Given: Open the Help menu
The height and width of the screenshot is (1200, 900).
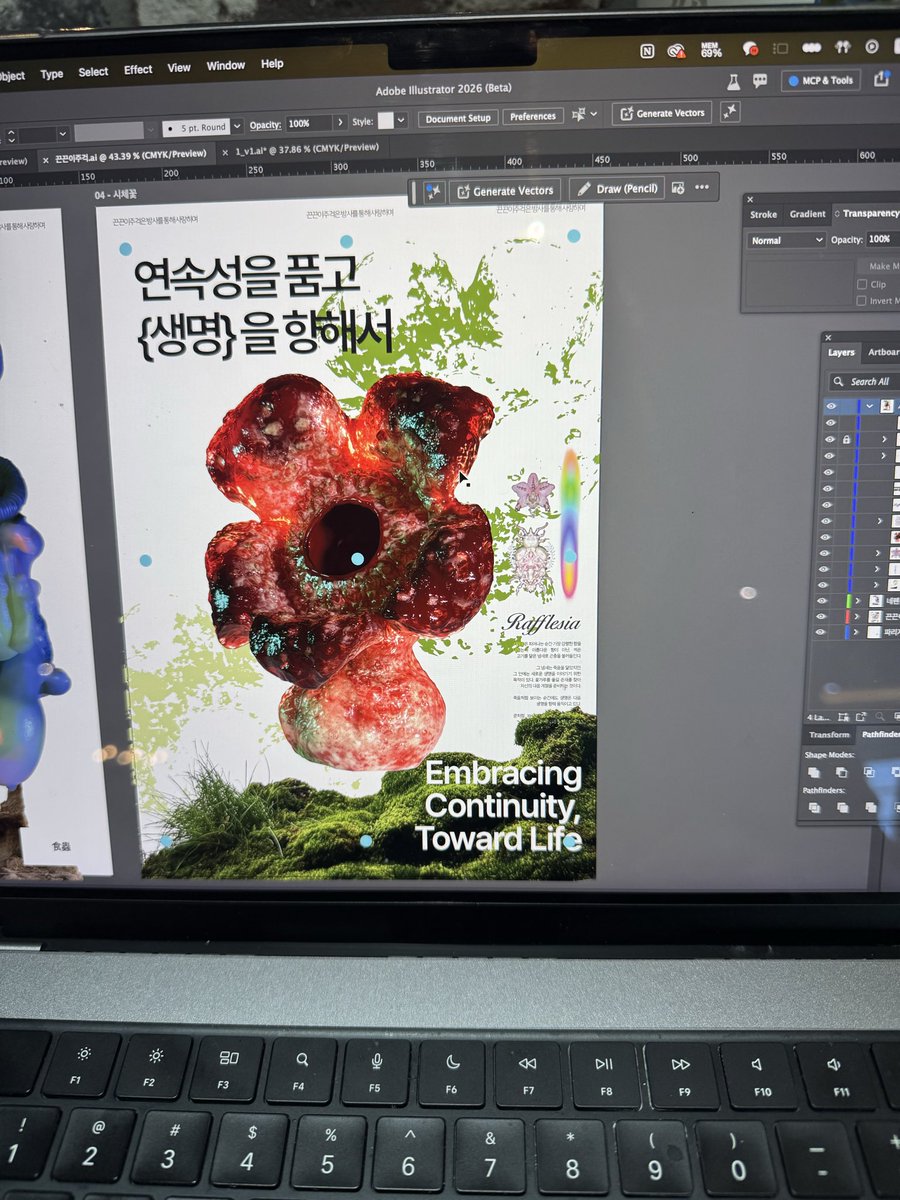Looking at the screenshot, I should pos(272,64).
